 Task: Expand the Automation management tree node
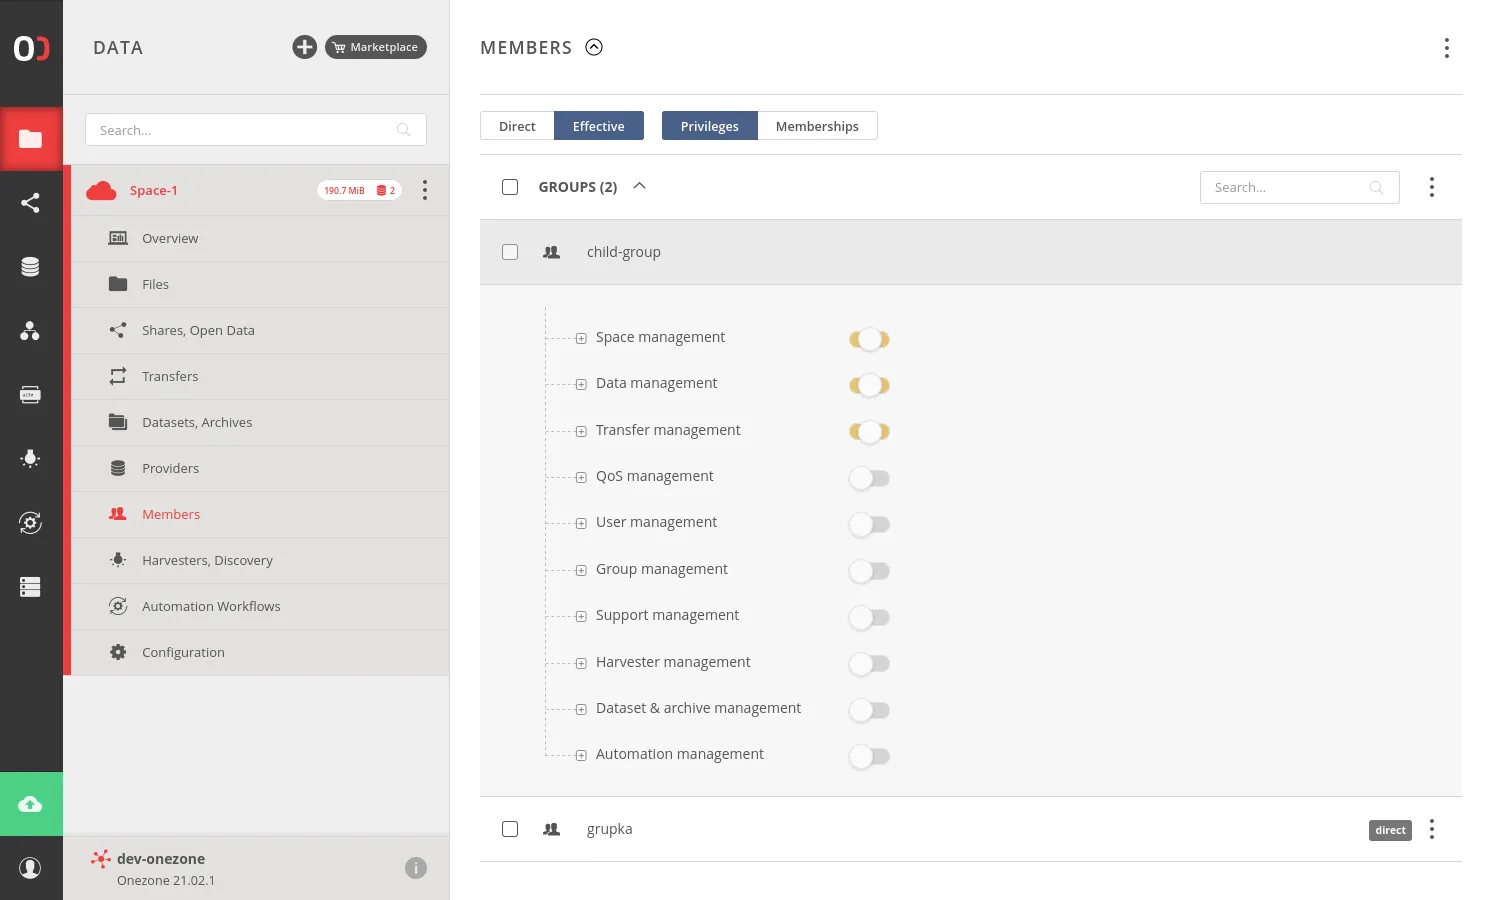(x=581, y=755)
